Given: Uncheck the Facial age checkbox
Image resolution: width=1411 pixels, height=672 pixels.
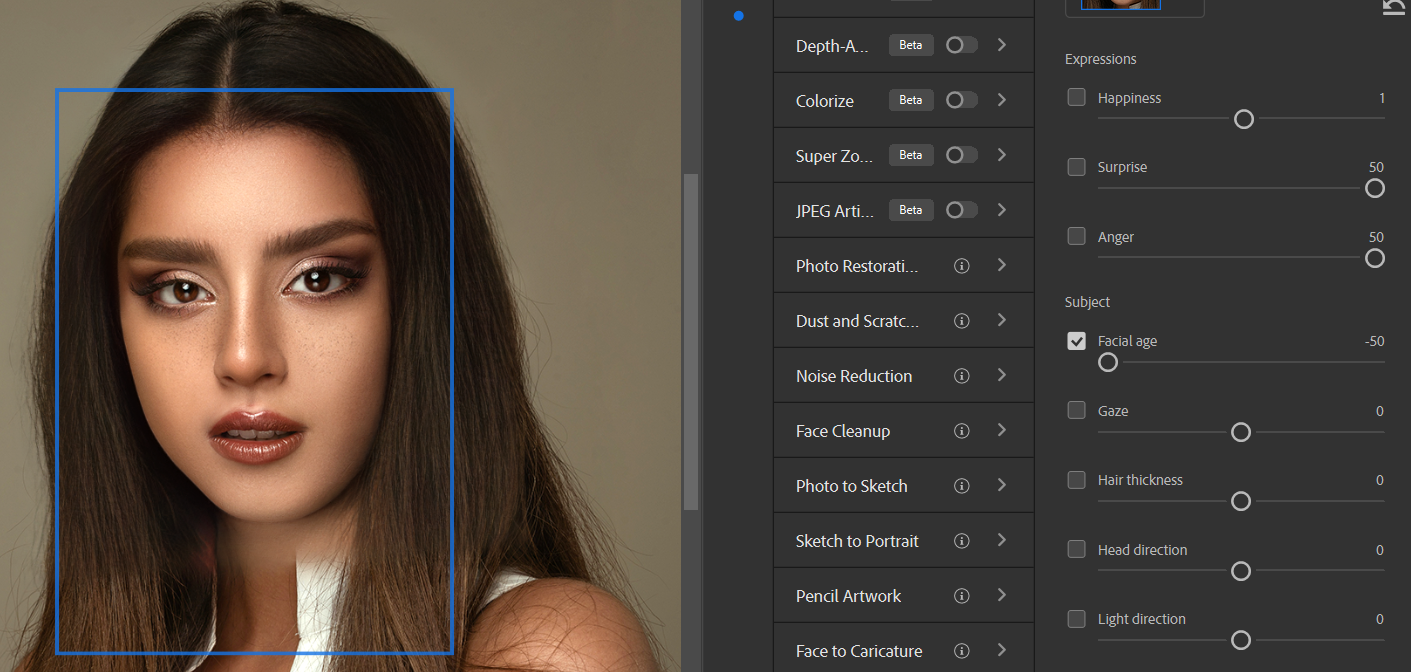Looking at the screenshot, I should 1076,341.
